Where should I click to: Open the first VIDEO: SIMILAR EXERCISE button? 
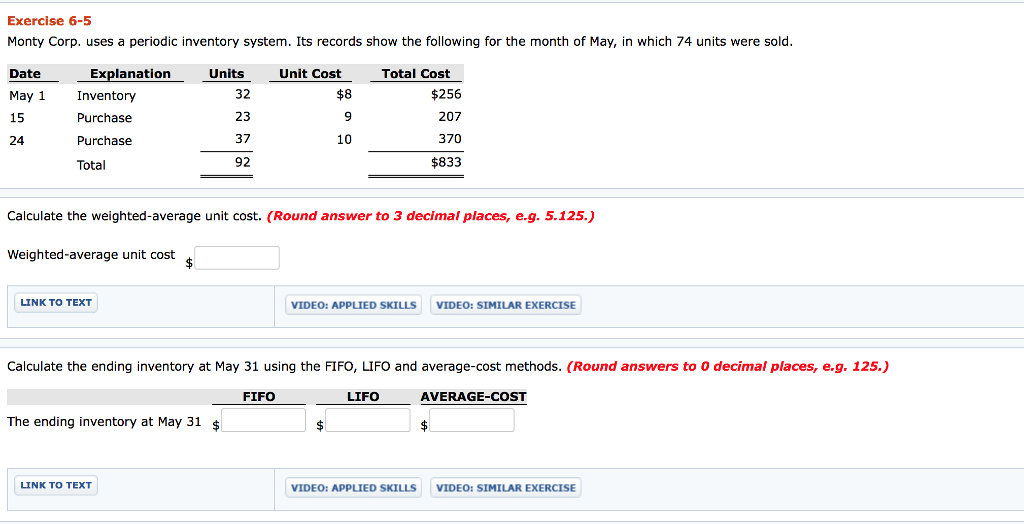[505, 305]
